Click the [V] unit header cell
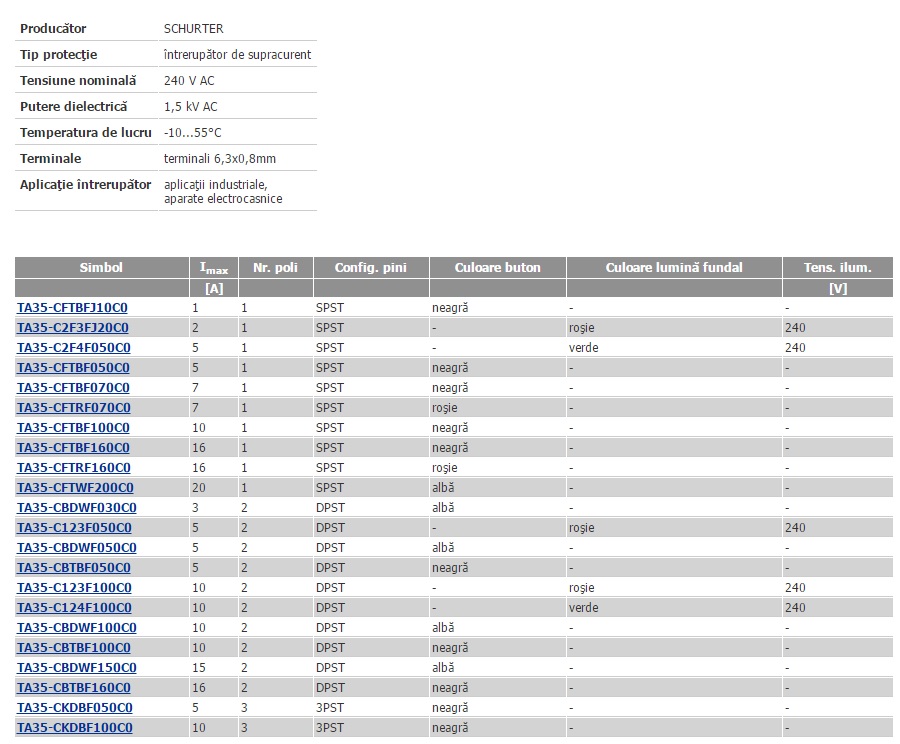The image size is (900, 744). (837, 288)
